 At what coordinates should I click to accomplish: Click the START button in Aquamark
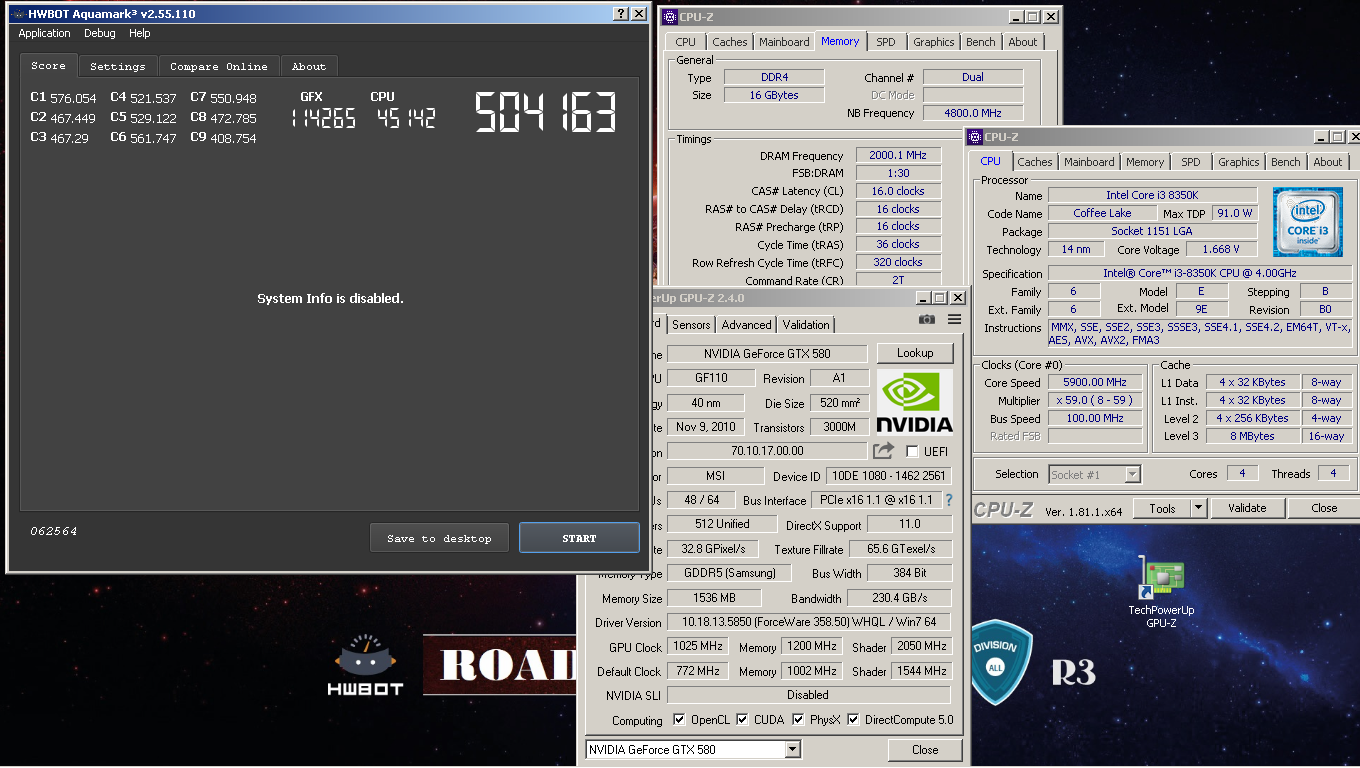(579, 538)
